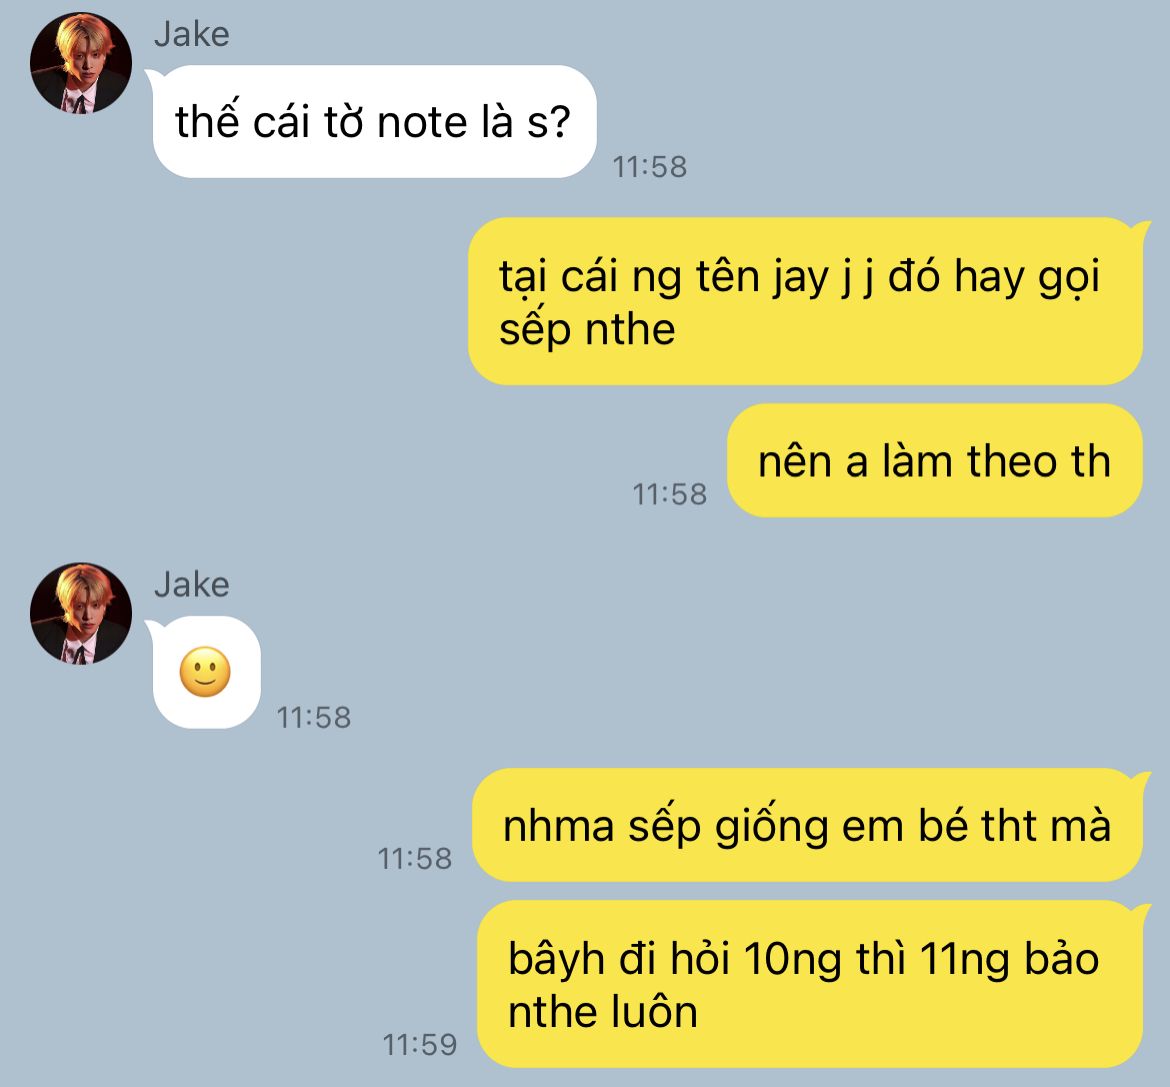This screenshot has width=1170, height=1087.
Task: Tap the message starting "bâyh đi hỏi 10ng"
Action: [811, 984]
